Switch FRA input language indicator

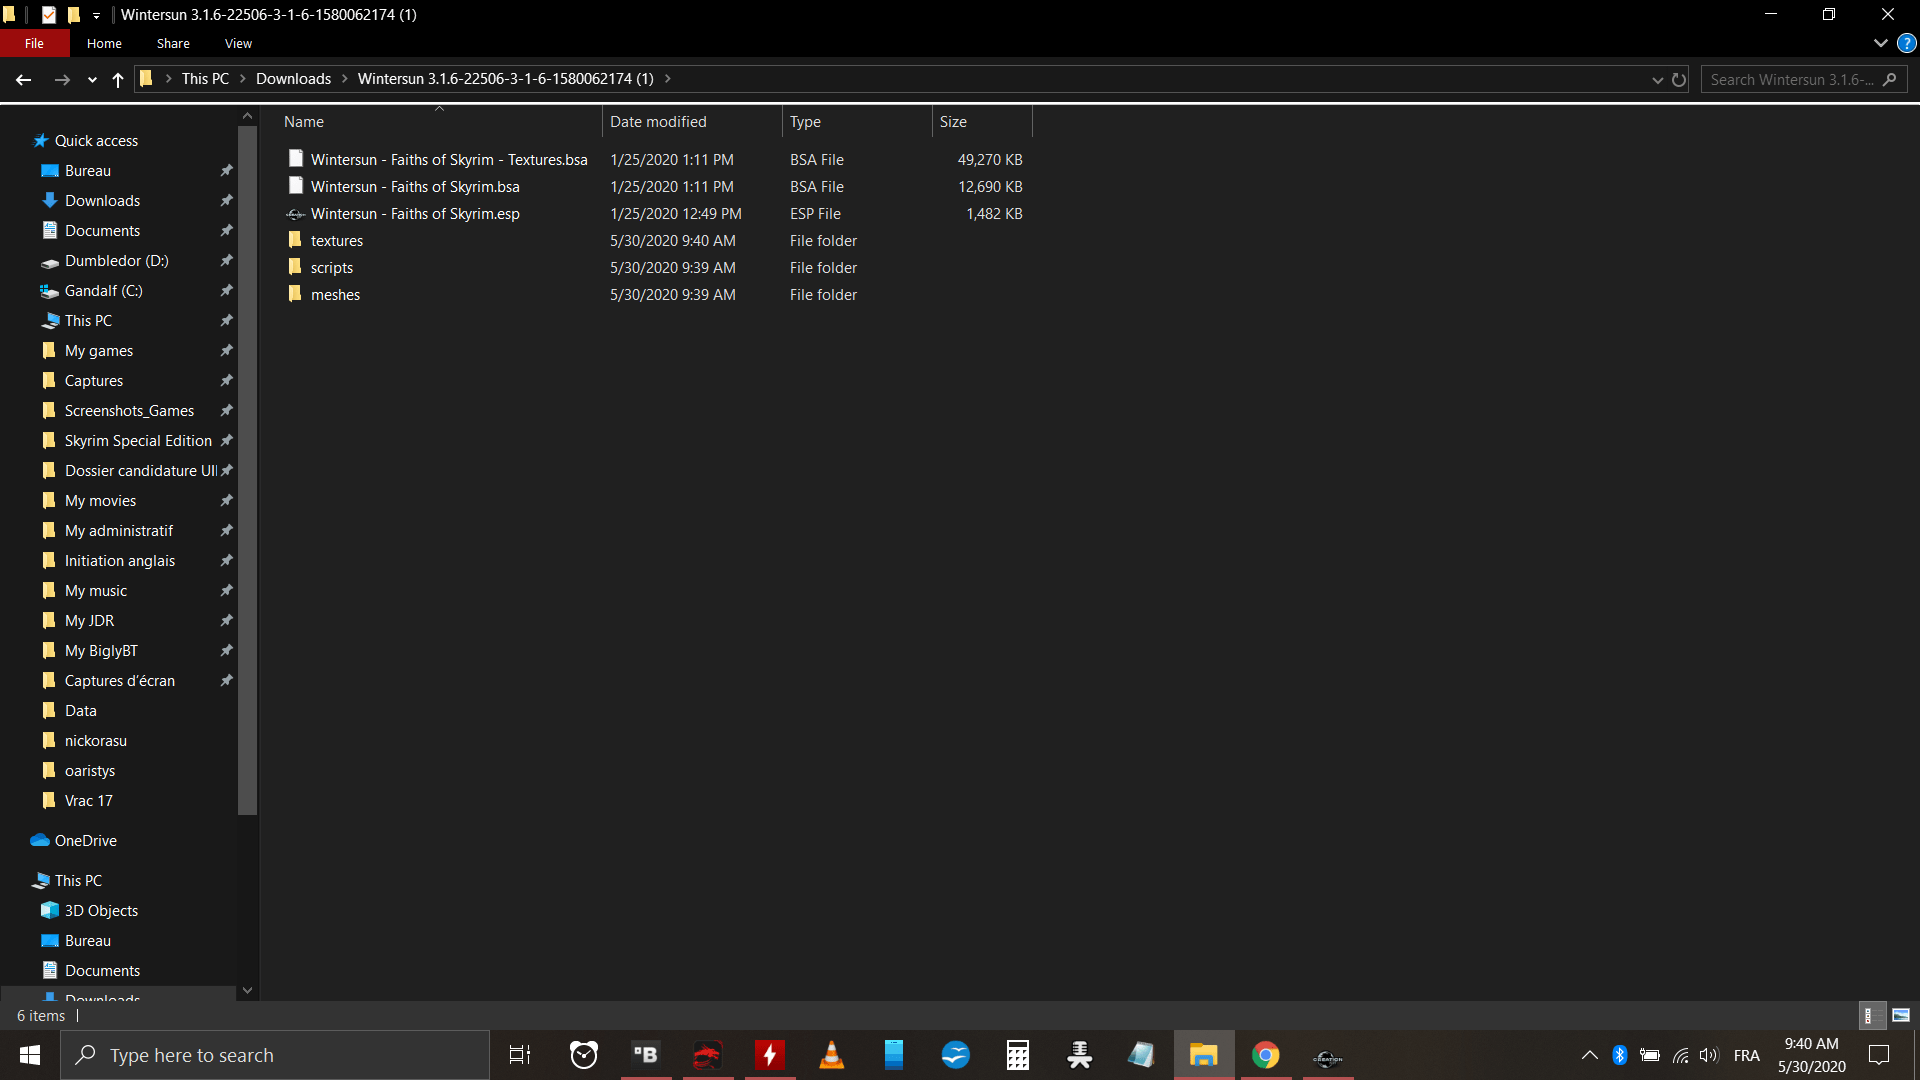(1747, 1055)
